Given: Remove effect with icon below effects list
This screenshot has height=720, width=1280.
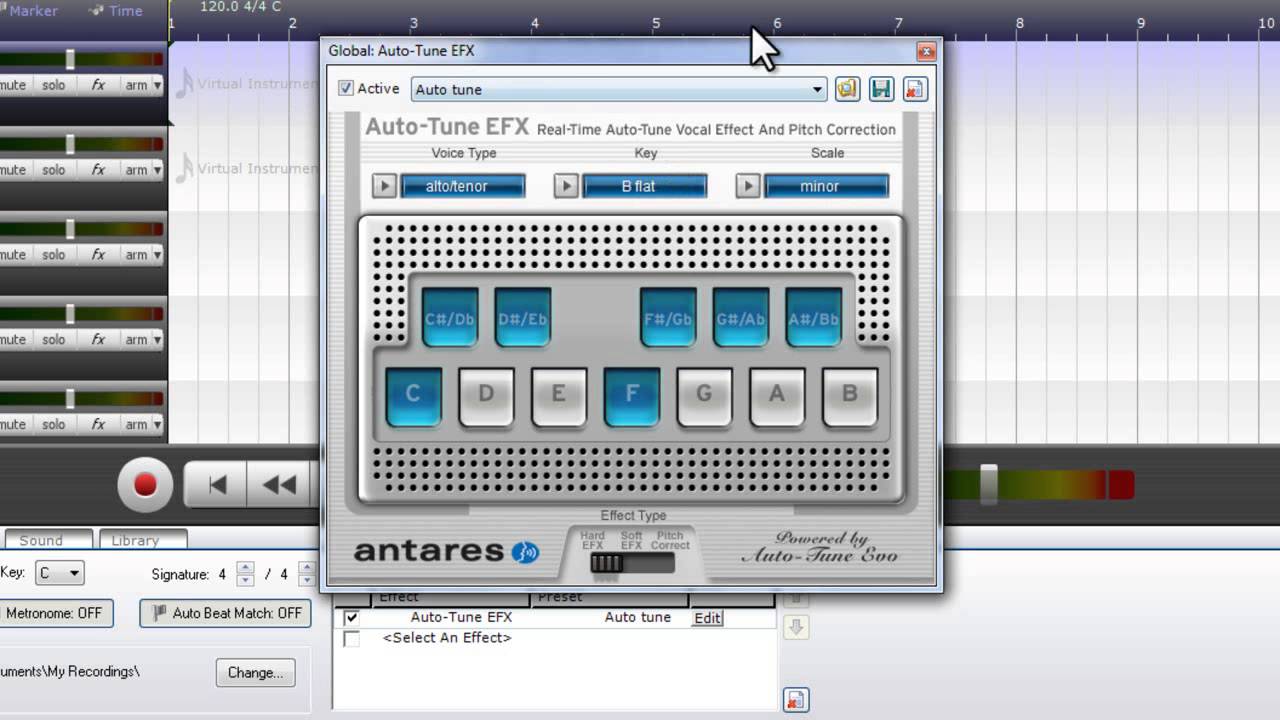Looking at the screenshot, I should [x=796, y=699].
